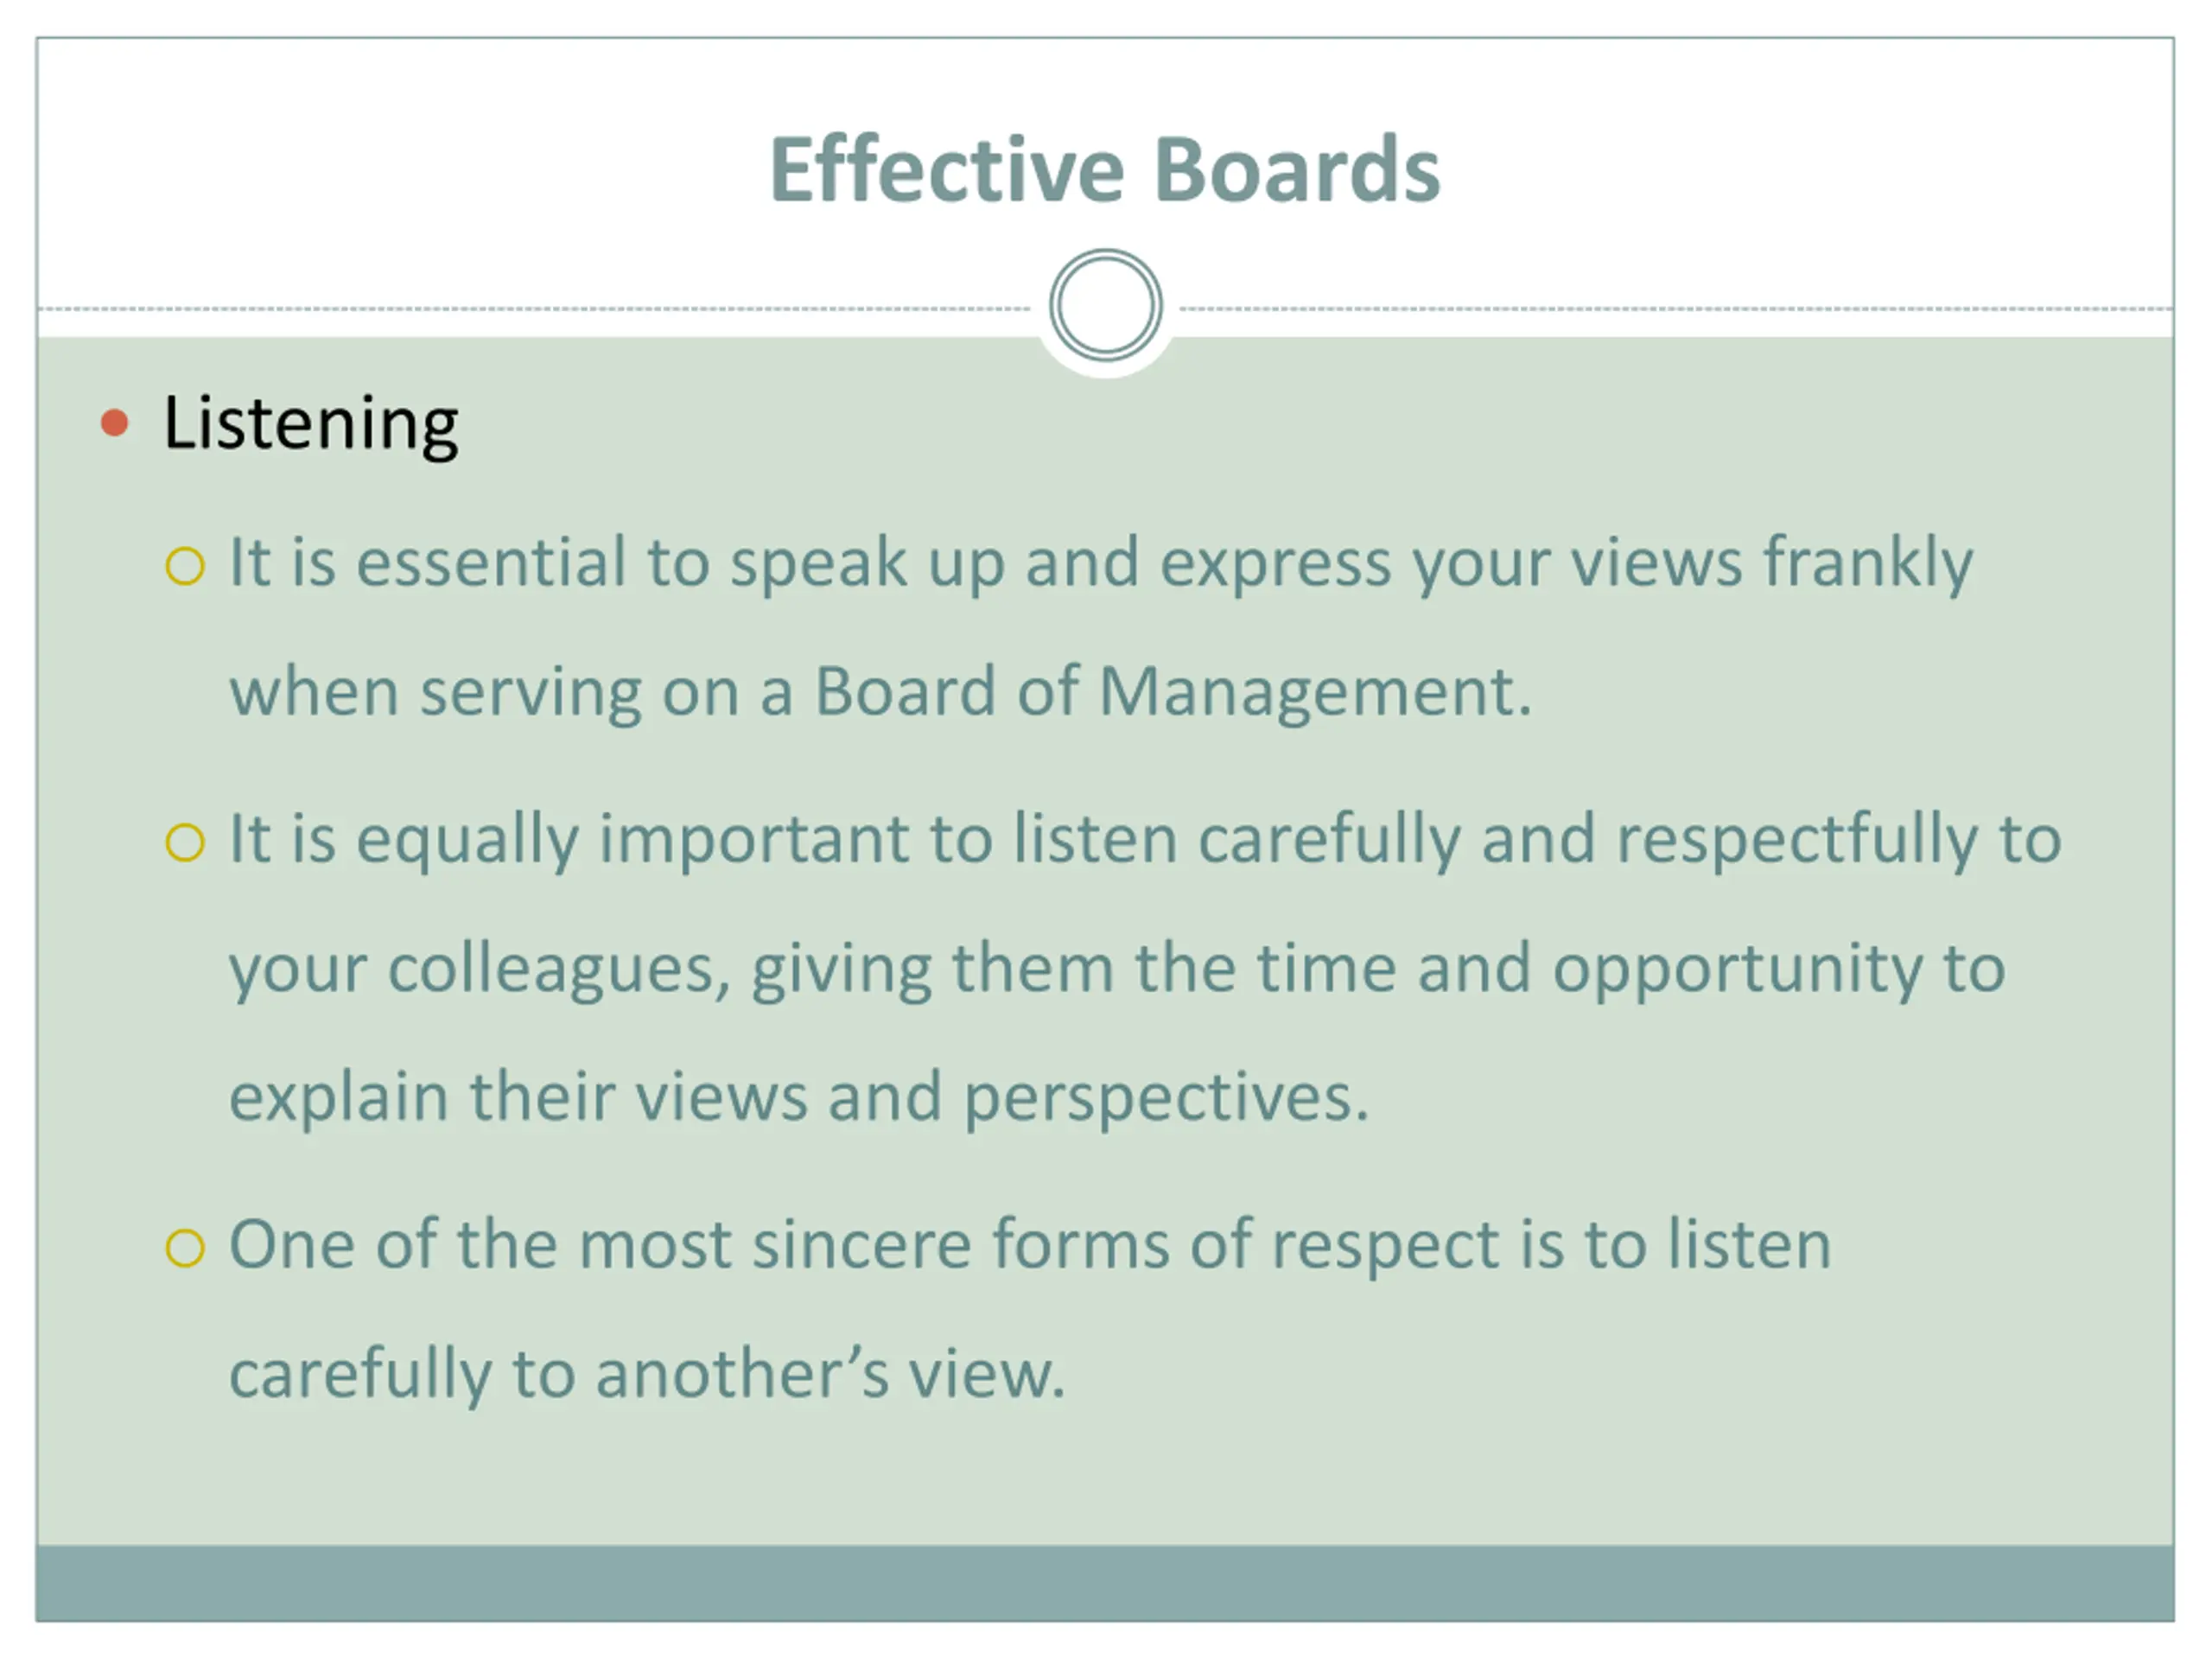Screen dimensions: 2212x1659
Task: Click the line 'It is equally important to listen'
Action: coord(1145,840)
